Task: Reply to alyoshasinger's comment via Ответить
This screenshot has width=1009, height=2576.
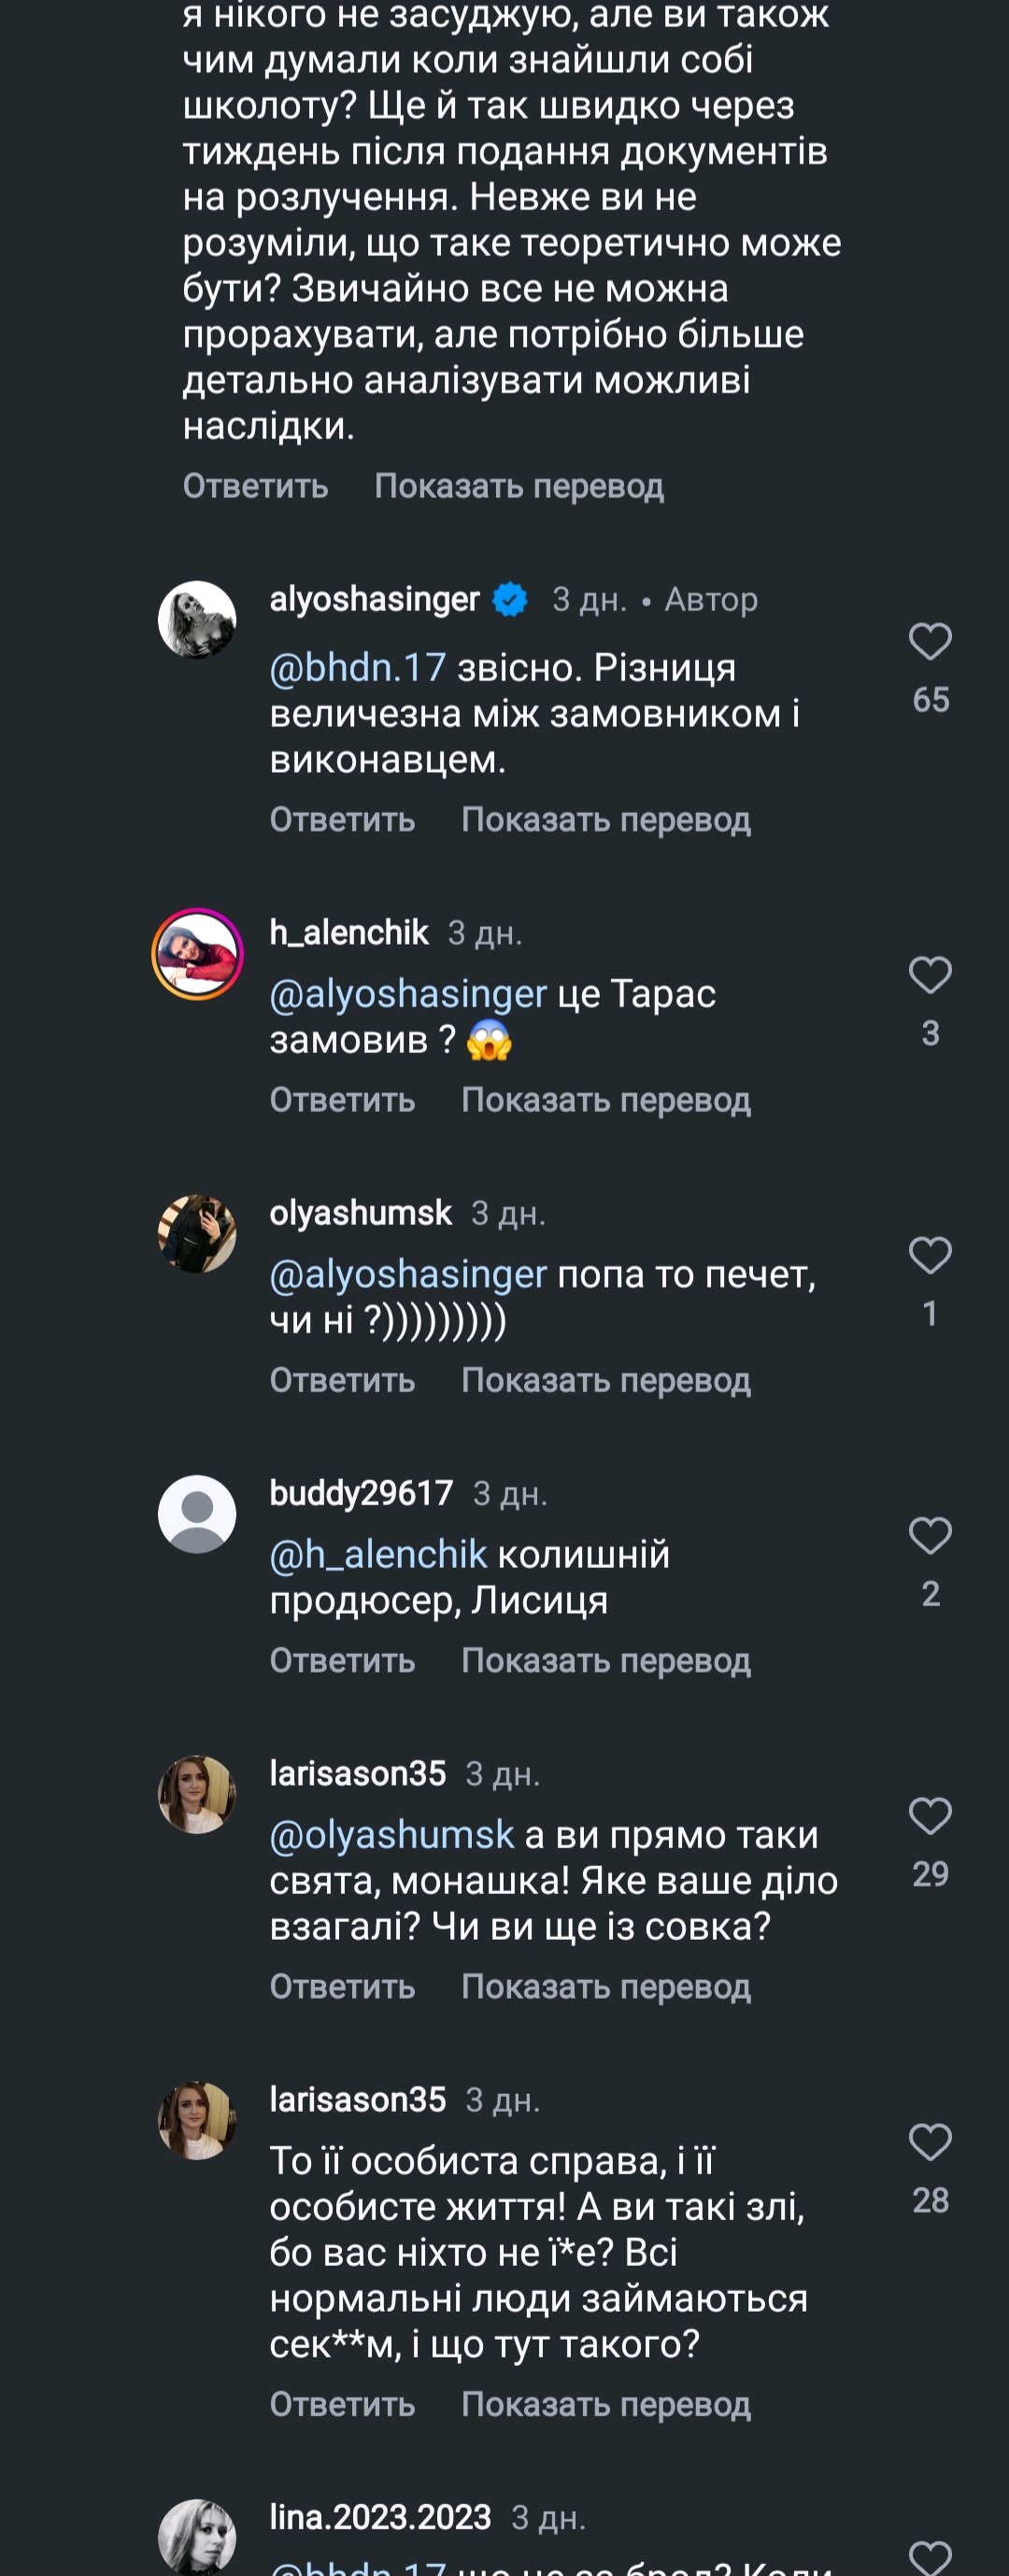Action: (342, 820)
